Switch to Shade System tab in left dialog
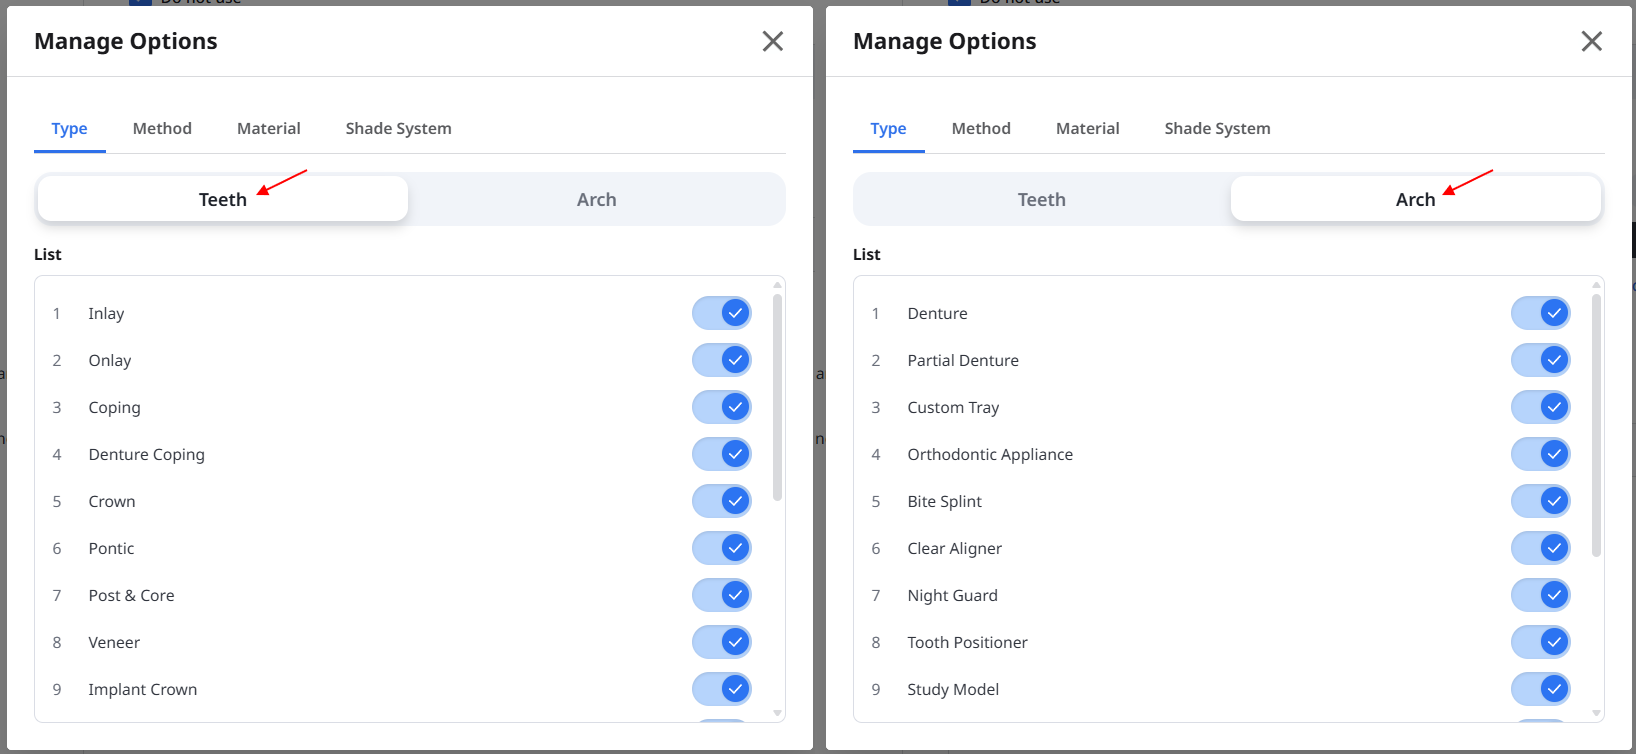1636x754 pixels. tap(399, 129)
